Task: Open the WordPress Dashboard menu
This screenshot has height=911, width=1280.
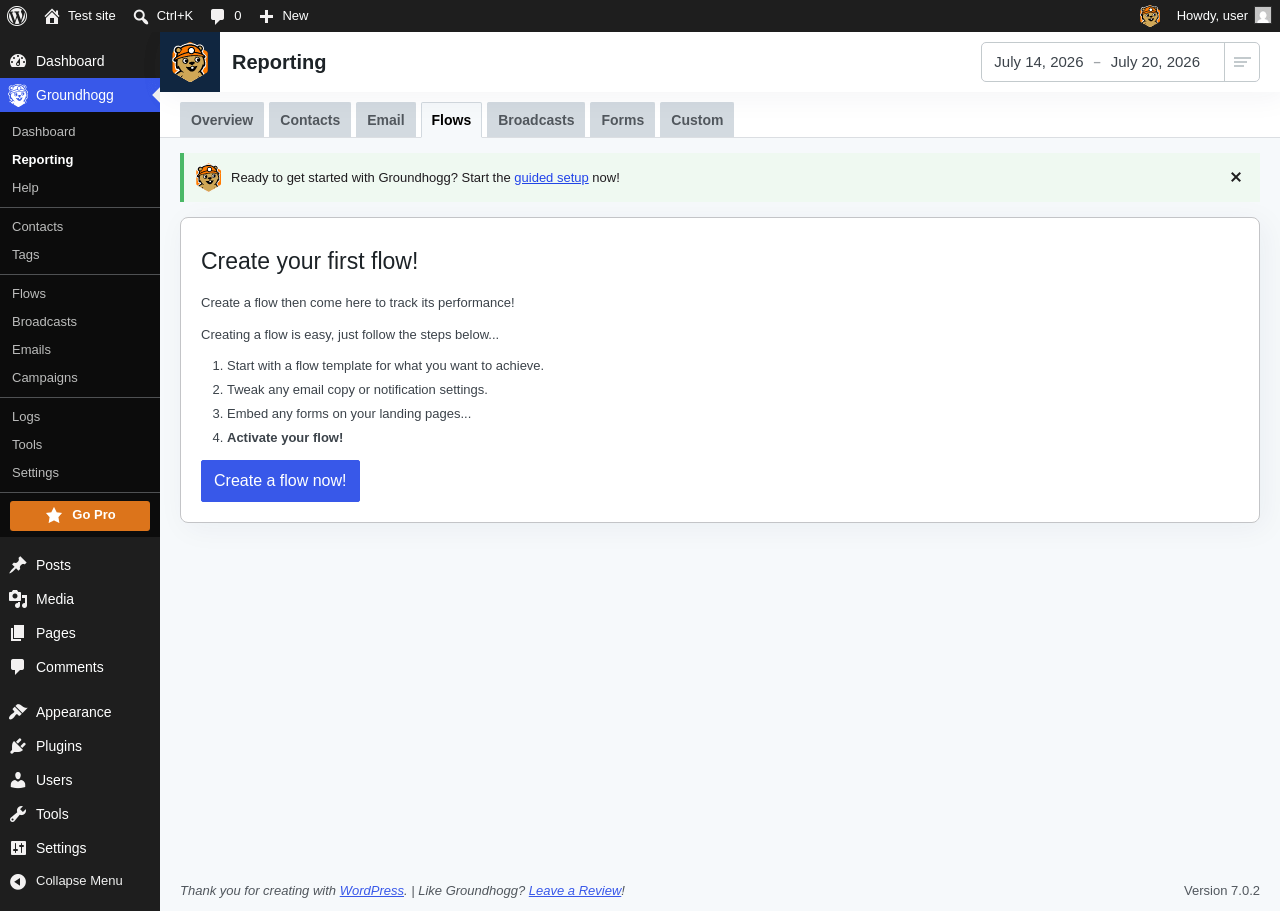Action: [x=80, y=61]
